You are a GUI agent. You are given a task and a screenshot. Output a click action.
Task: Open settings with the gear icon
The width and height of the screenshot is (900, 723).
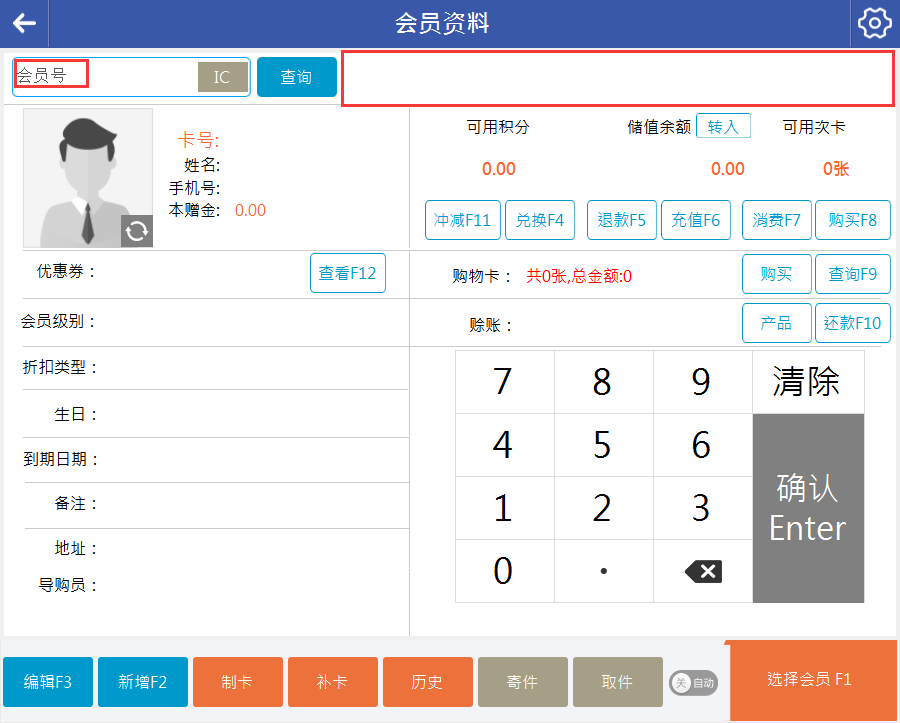click(x=875, y=24)
